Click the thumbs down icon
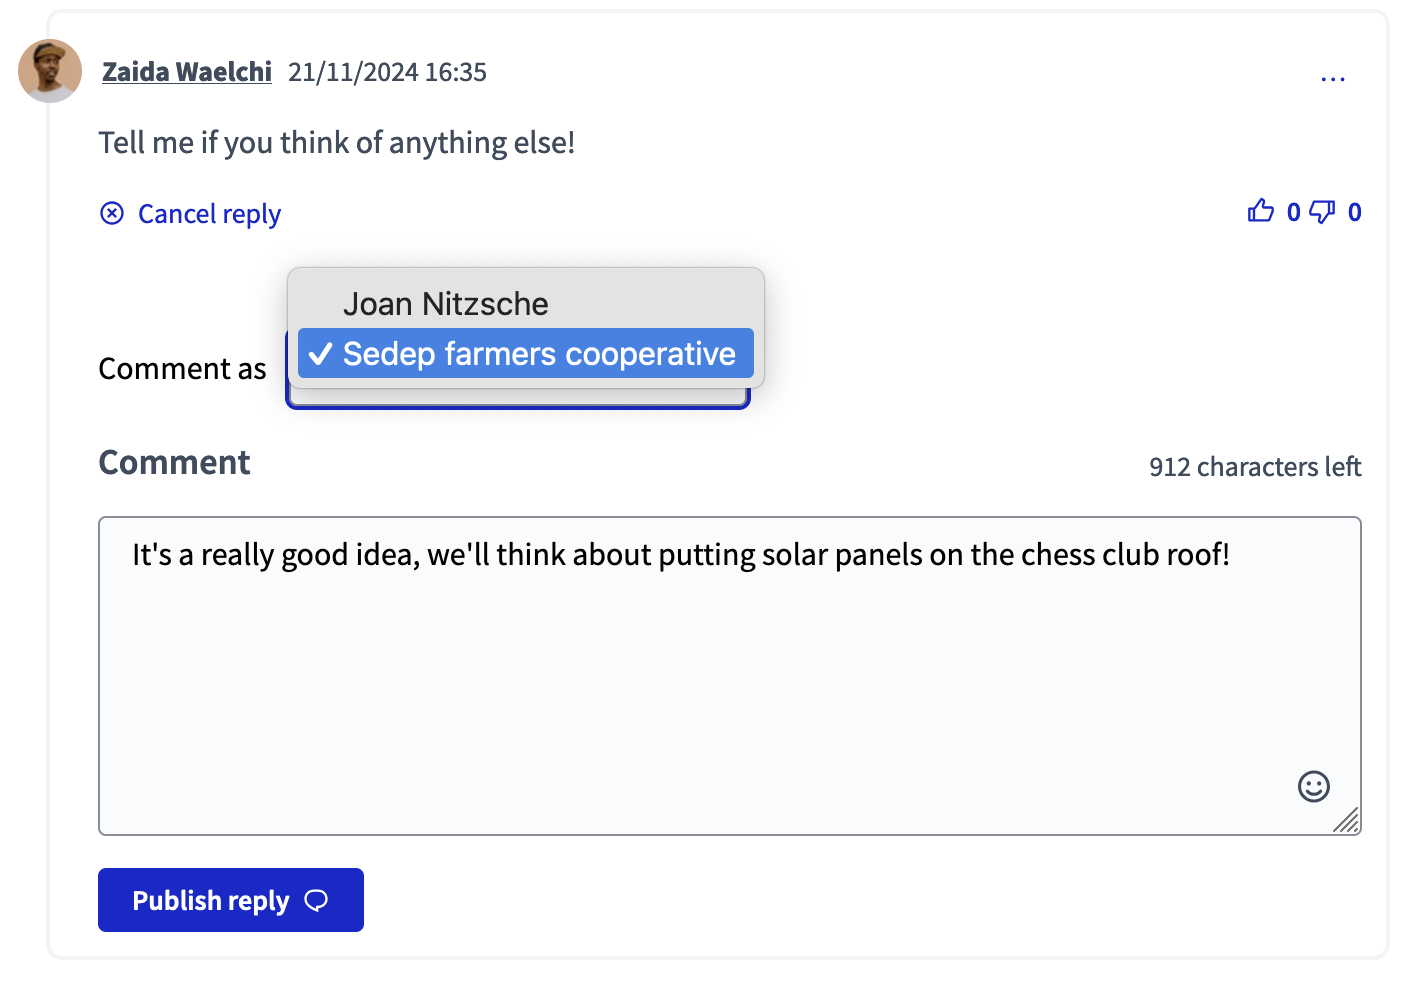 click(1324, 212)
